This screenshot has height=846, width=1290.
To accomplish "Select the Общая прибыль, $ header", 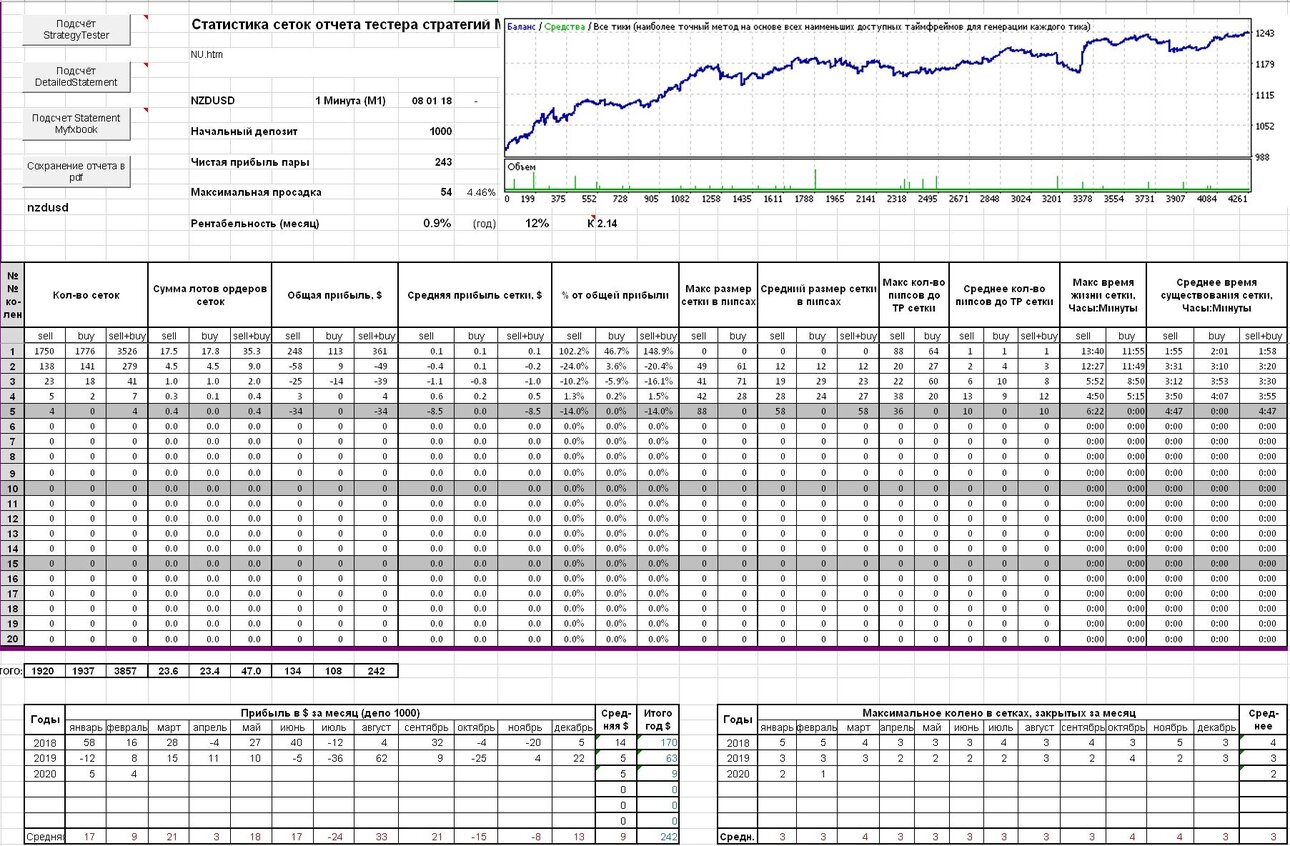I will click(335, 295).
